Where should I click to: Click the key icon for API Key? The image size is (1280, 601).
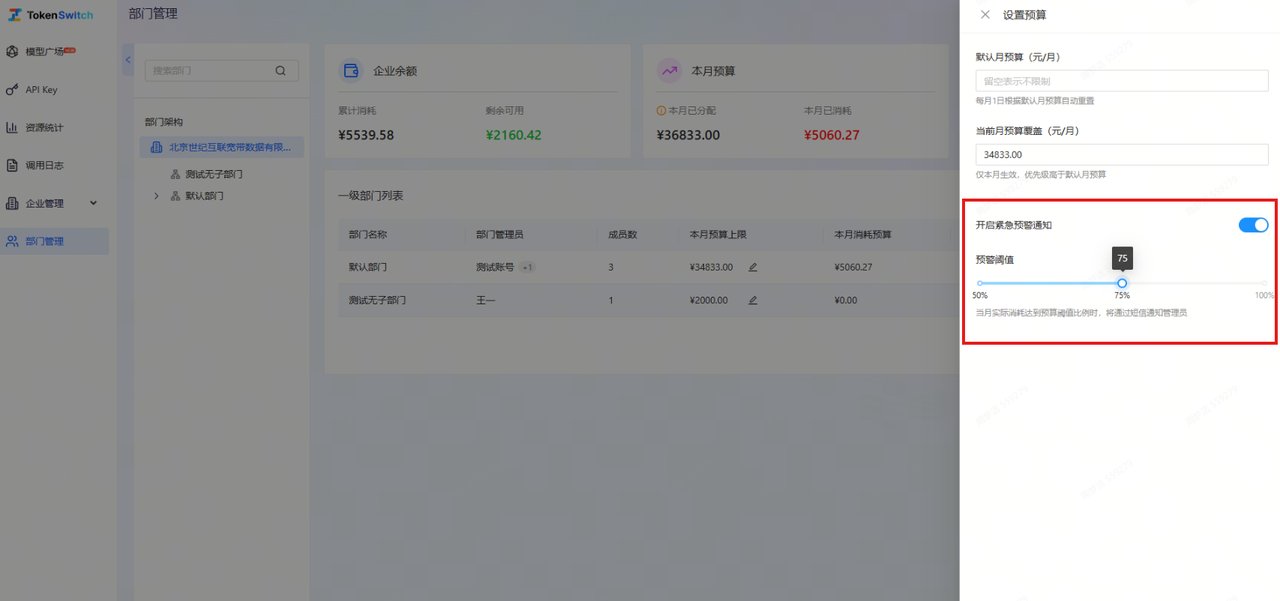[12, 89]
